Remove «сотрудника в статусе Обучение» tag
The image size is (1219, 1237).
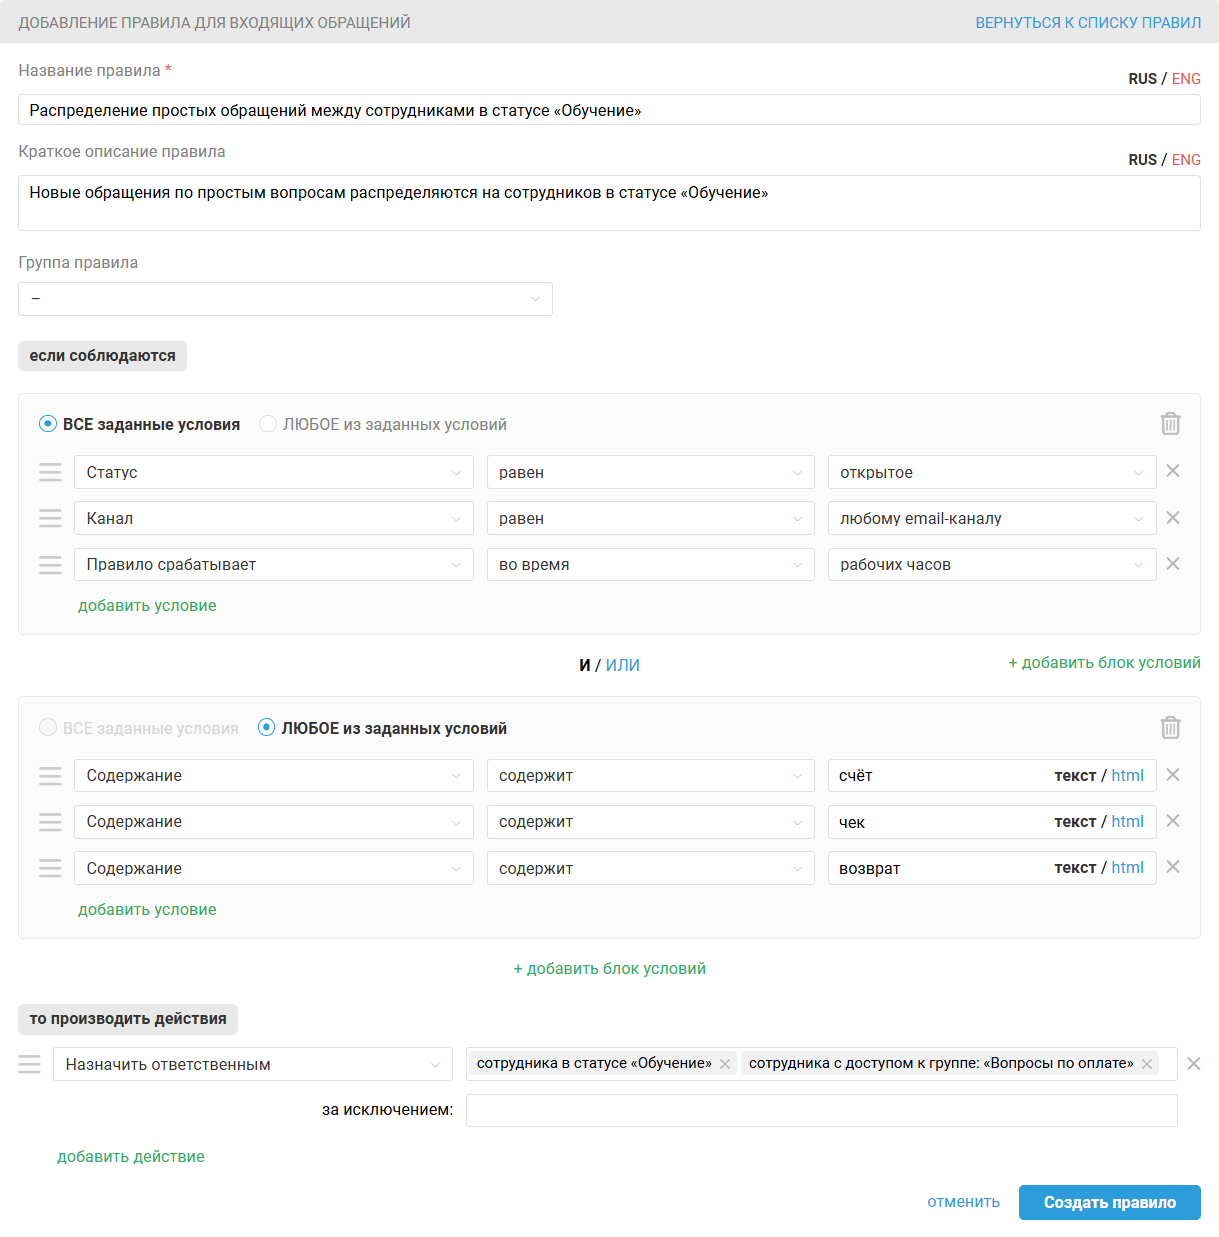725,1064
